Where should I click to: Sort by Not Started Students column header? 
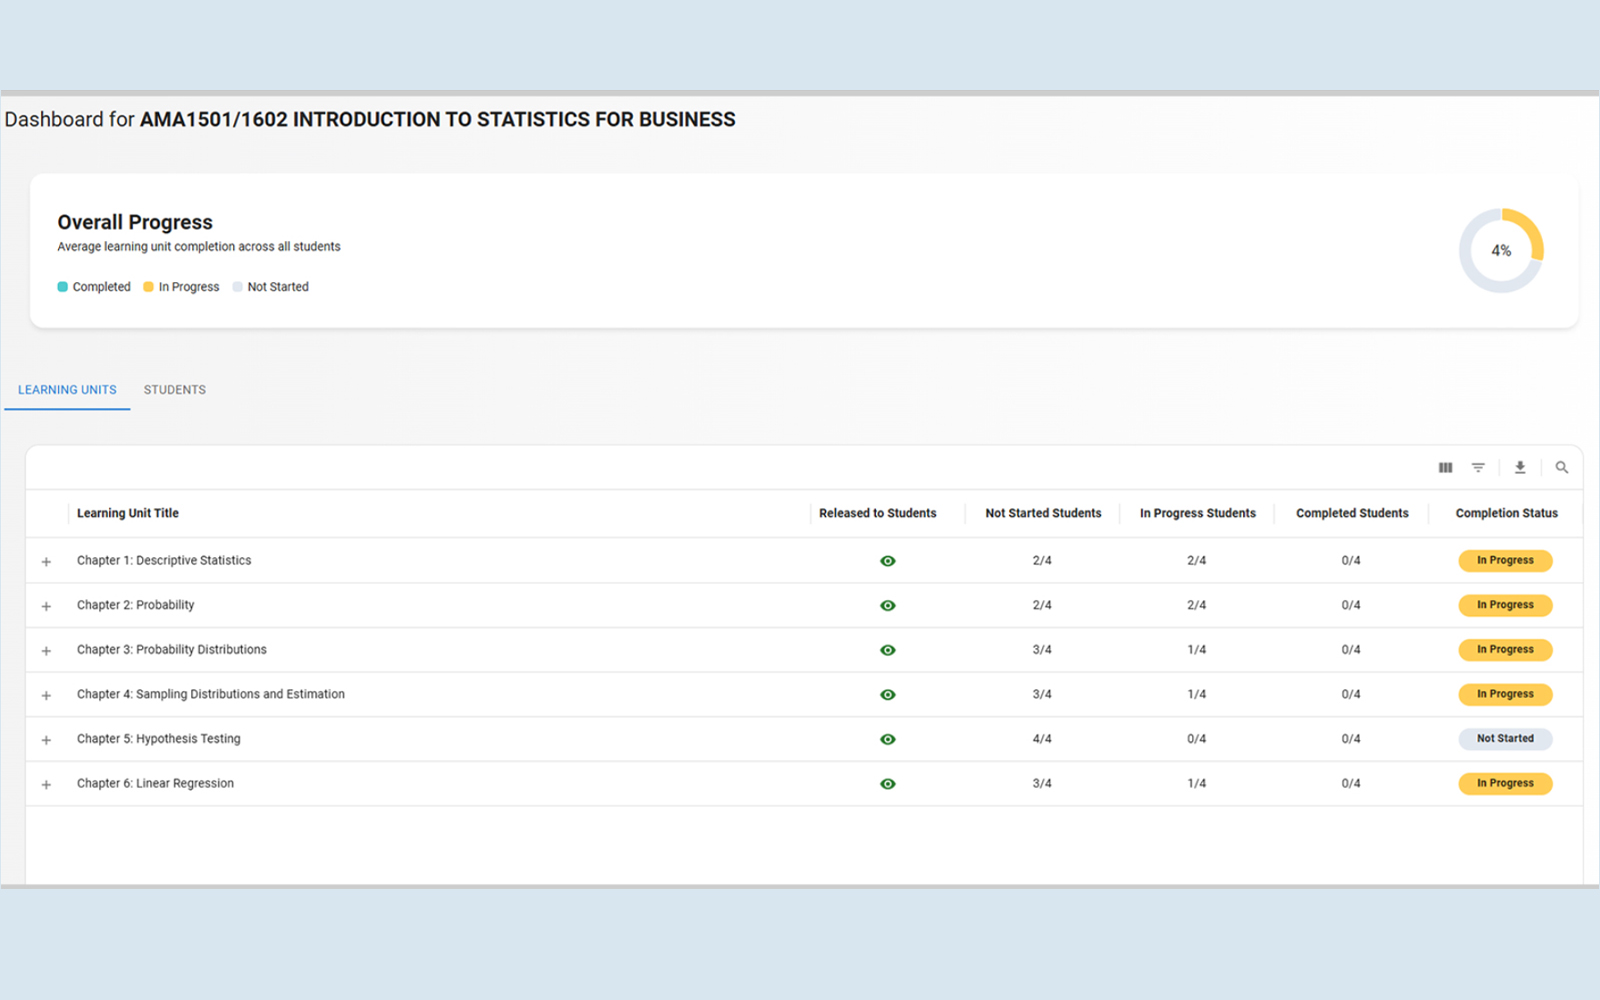point(1043,513)
